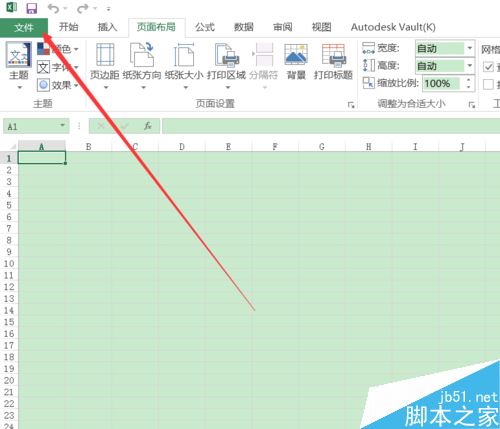
Task: Select column A header
Action: [42, 146]
